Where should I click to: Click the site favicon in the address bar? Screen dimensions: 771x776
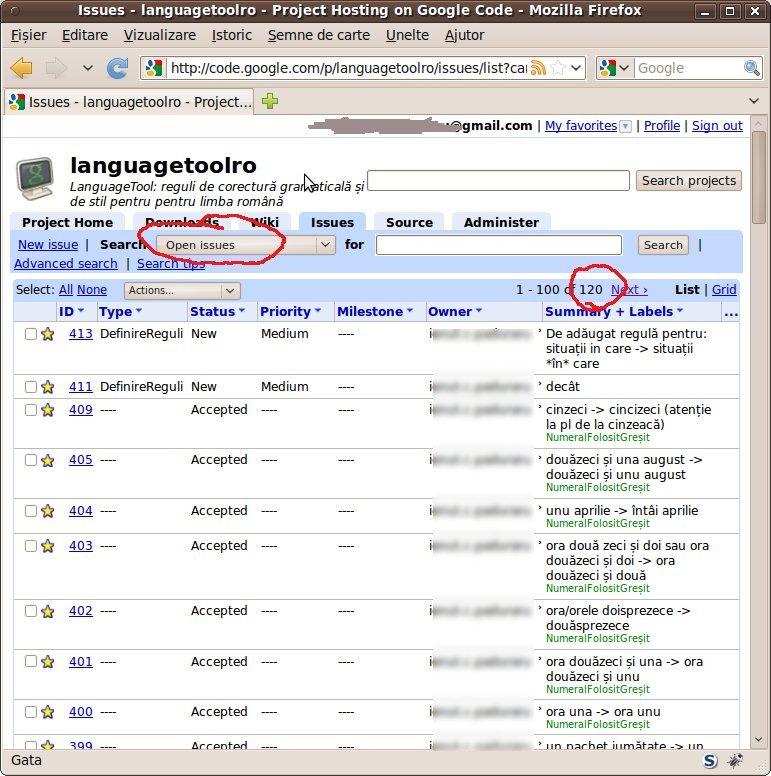pos(154,68)
